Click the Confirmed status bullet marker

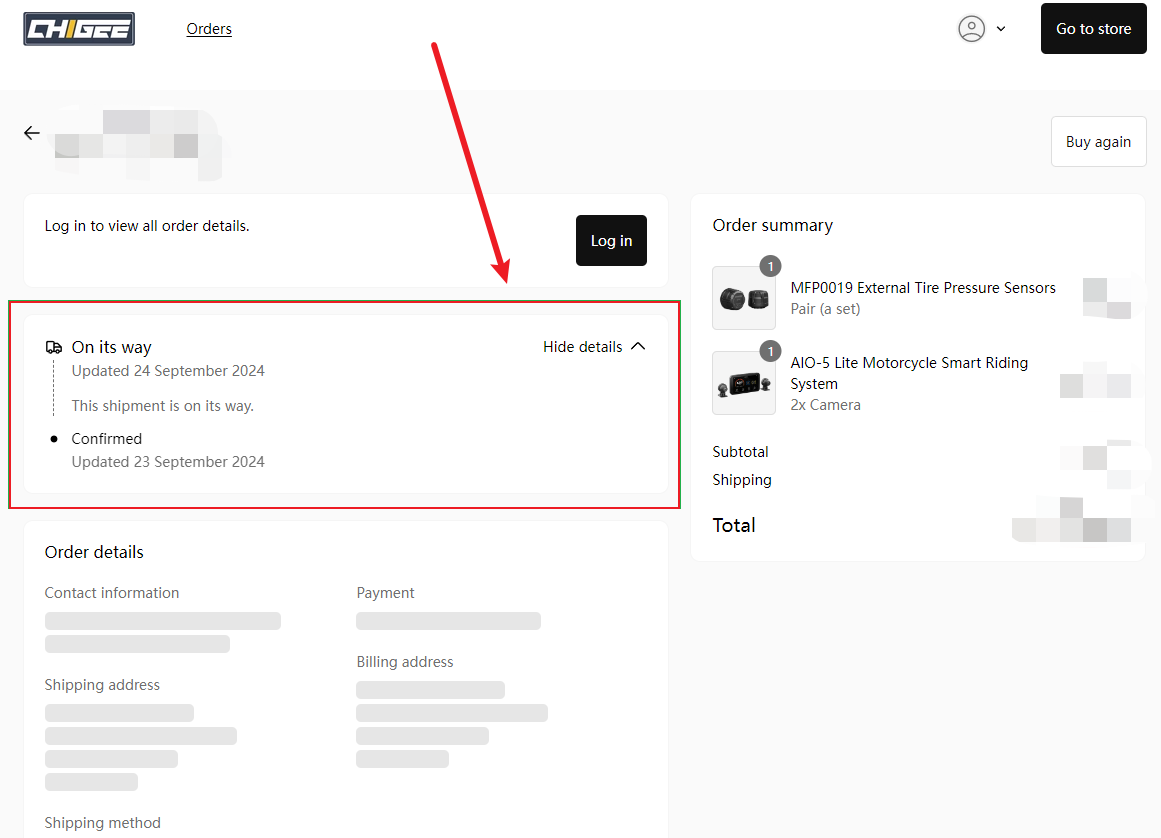click(54, 439)
